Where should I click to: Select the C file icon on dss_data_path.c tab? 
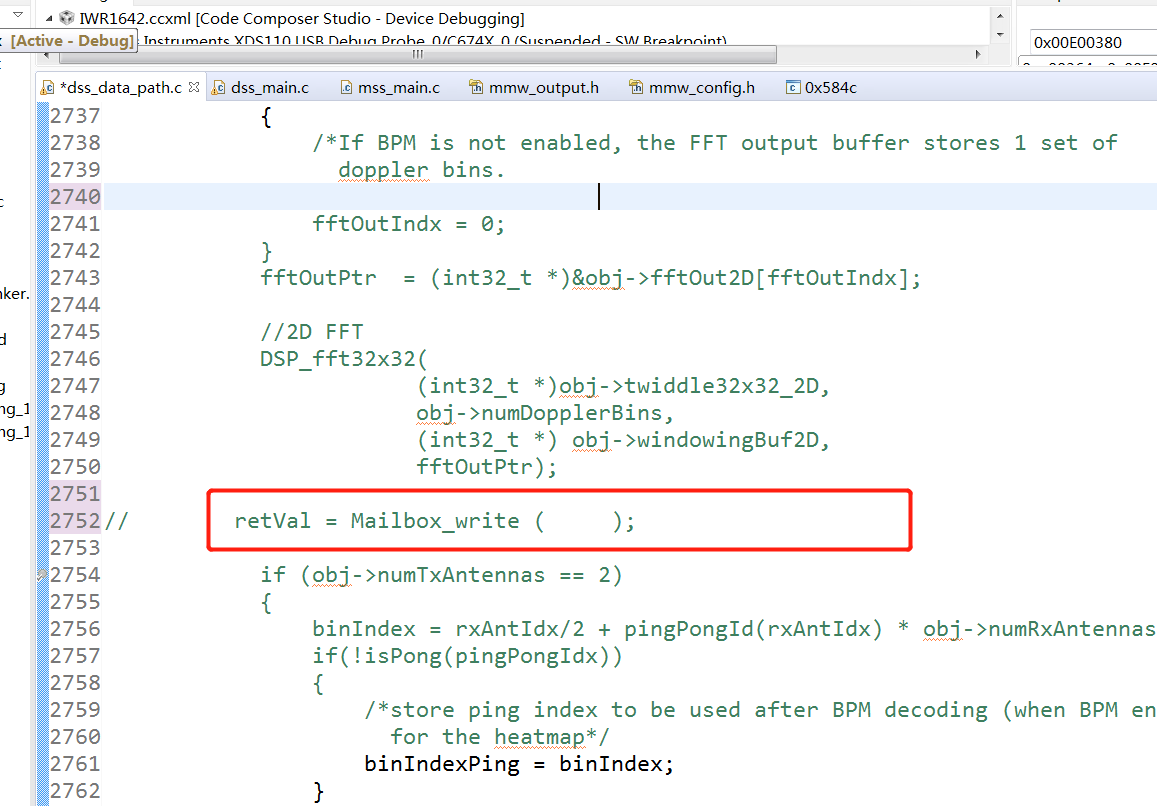(x=47, y=87)
